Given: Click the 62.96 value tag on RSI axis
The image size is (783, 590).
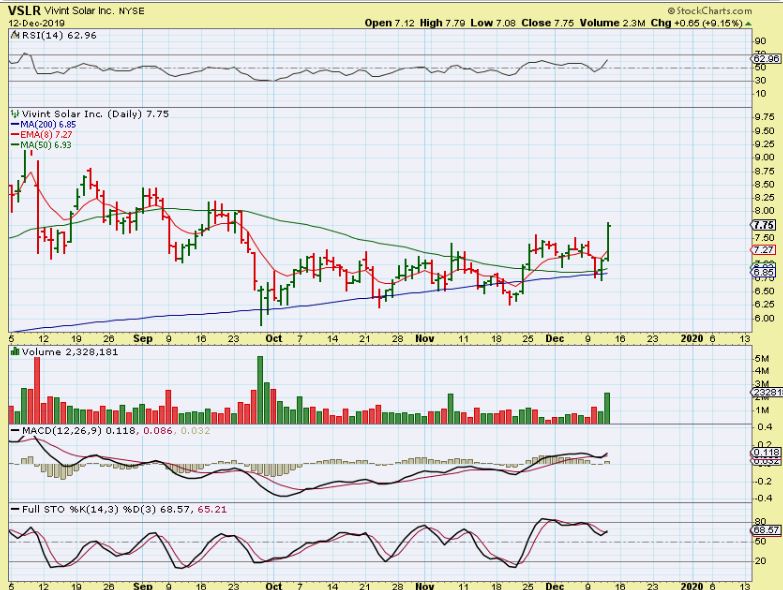Looking at the screenshot, I should pyautogui.click(x=766, y=59).
